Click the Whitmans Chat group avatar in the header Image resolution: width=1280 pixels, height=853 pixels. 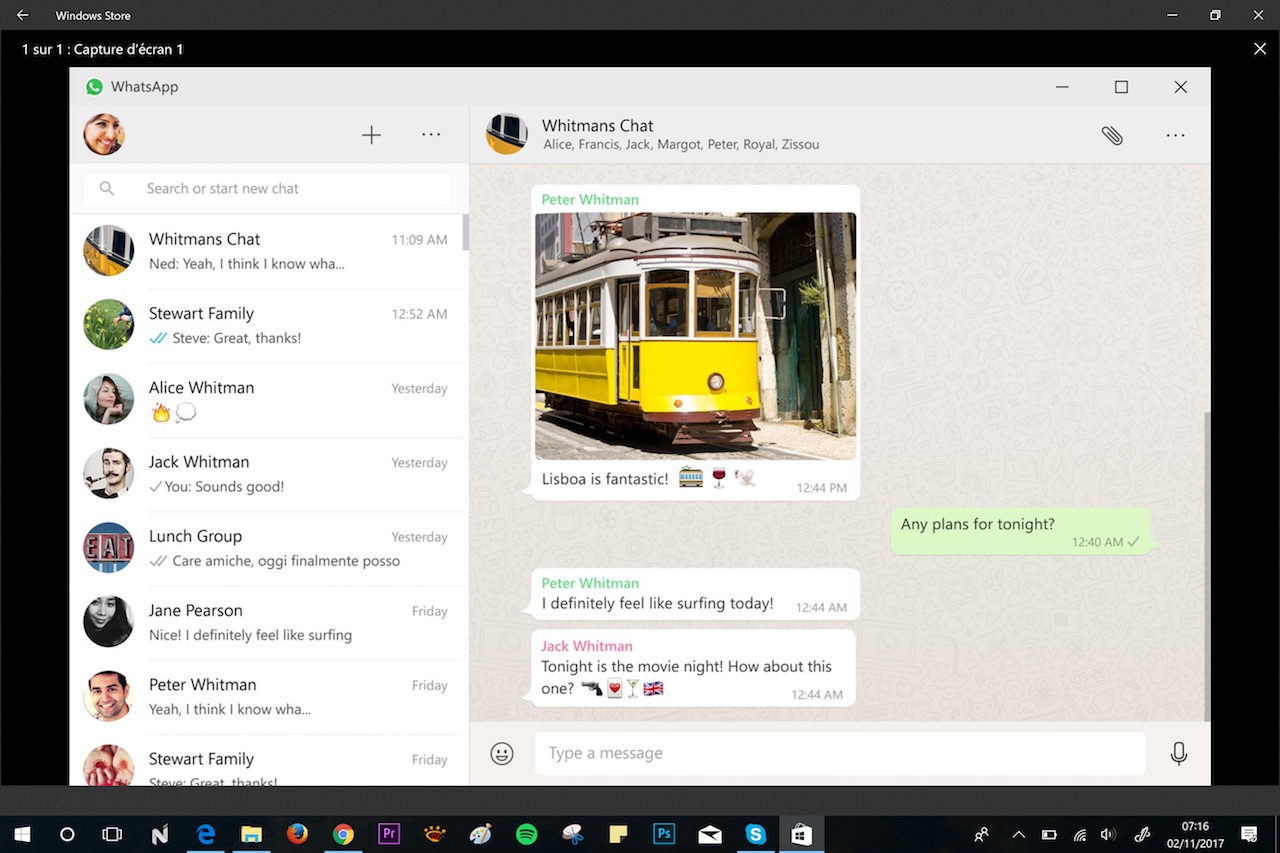point(507,134)
